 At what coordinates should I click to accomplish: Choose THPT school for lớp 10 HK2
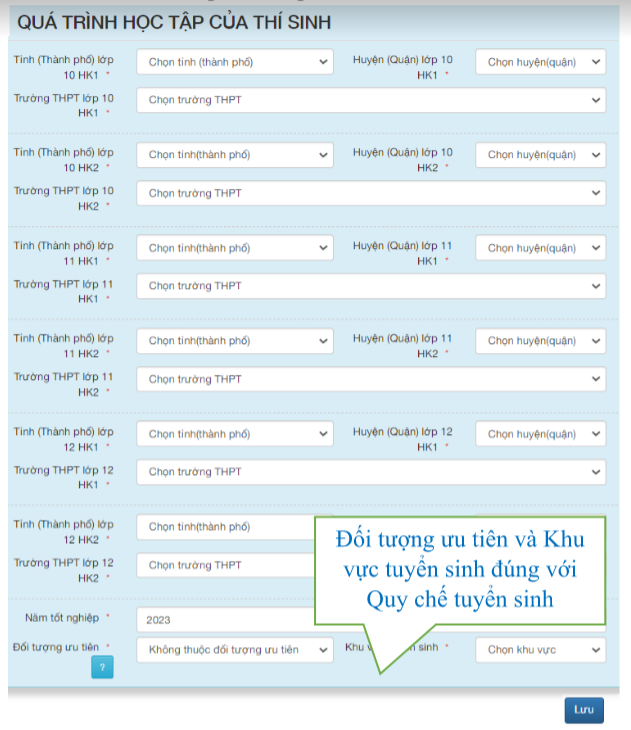(x=371, y=193)
